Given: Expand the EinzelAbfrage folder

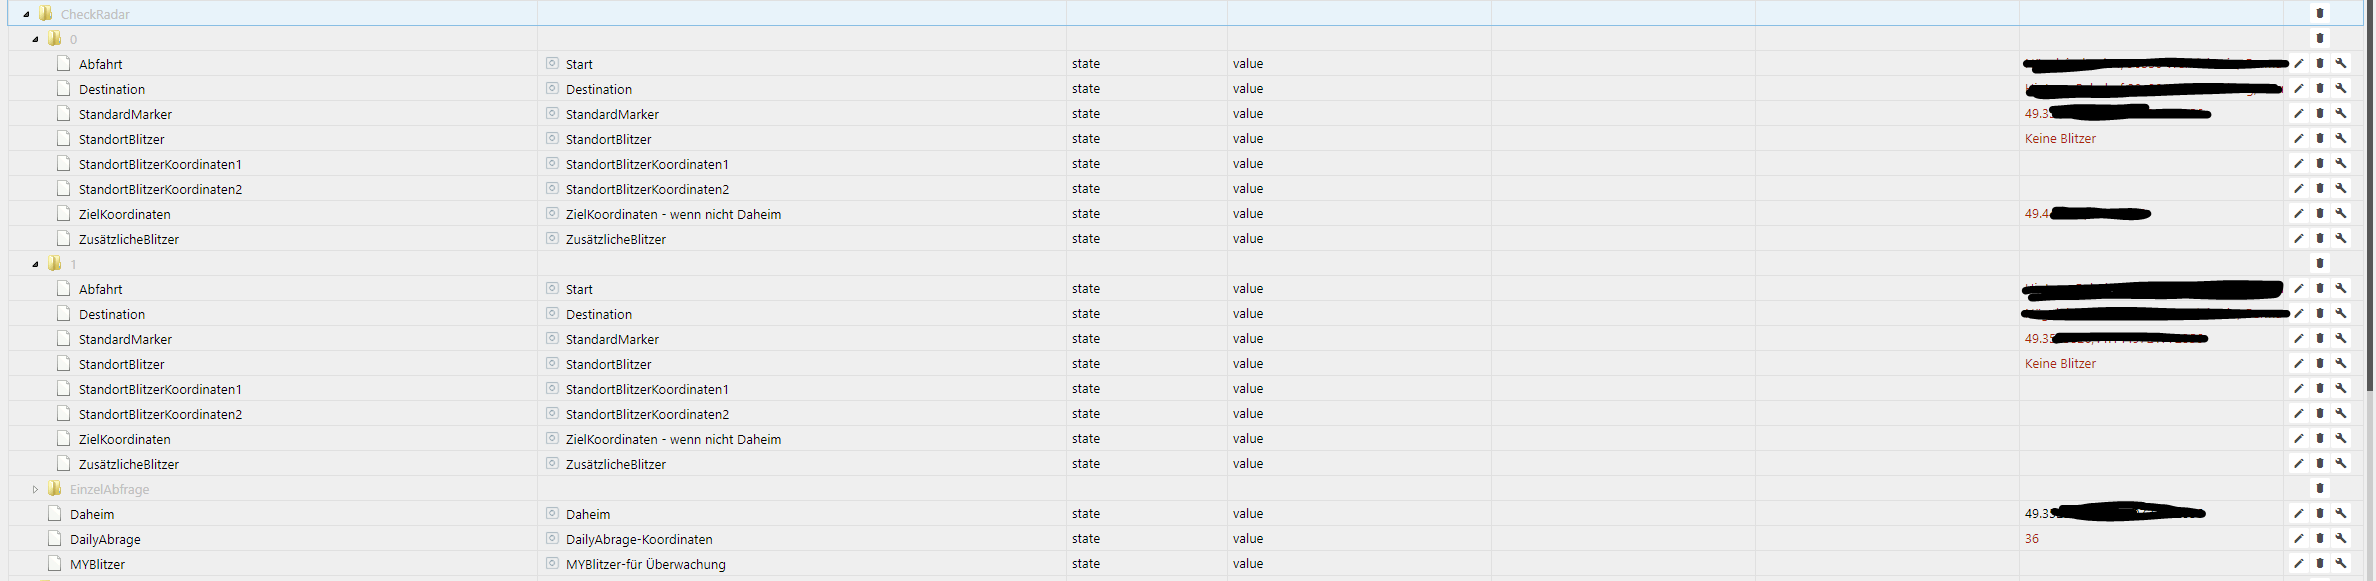Looking at the screenshot, I should tap(35, 489).
